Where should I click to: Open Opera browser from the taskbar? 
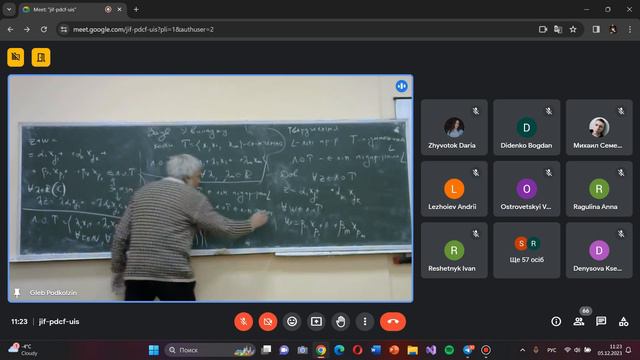point(357,350)
